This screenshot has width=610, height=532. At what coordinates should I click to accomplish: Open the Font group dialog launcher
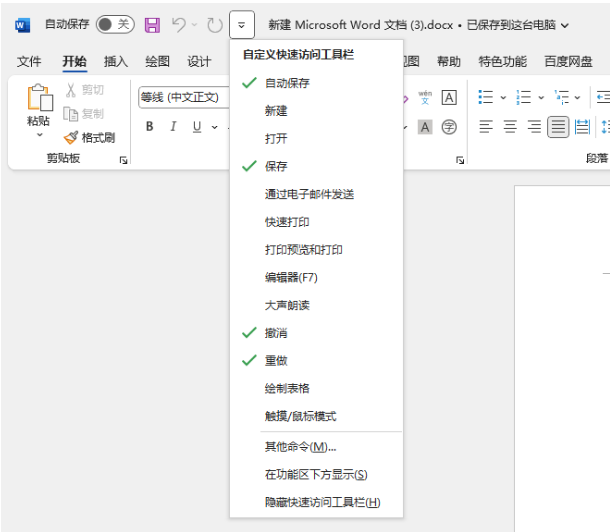pos(460,160)
